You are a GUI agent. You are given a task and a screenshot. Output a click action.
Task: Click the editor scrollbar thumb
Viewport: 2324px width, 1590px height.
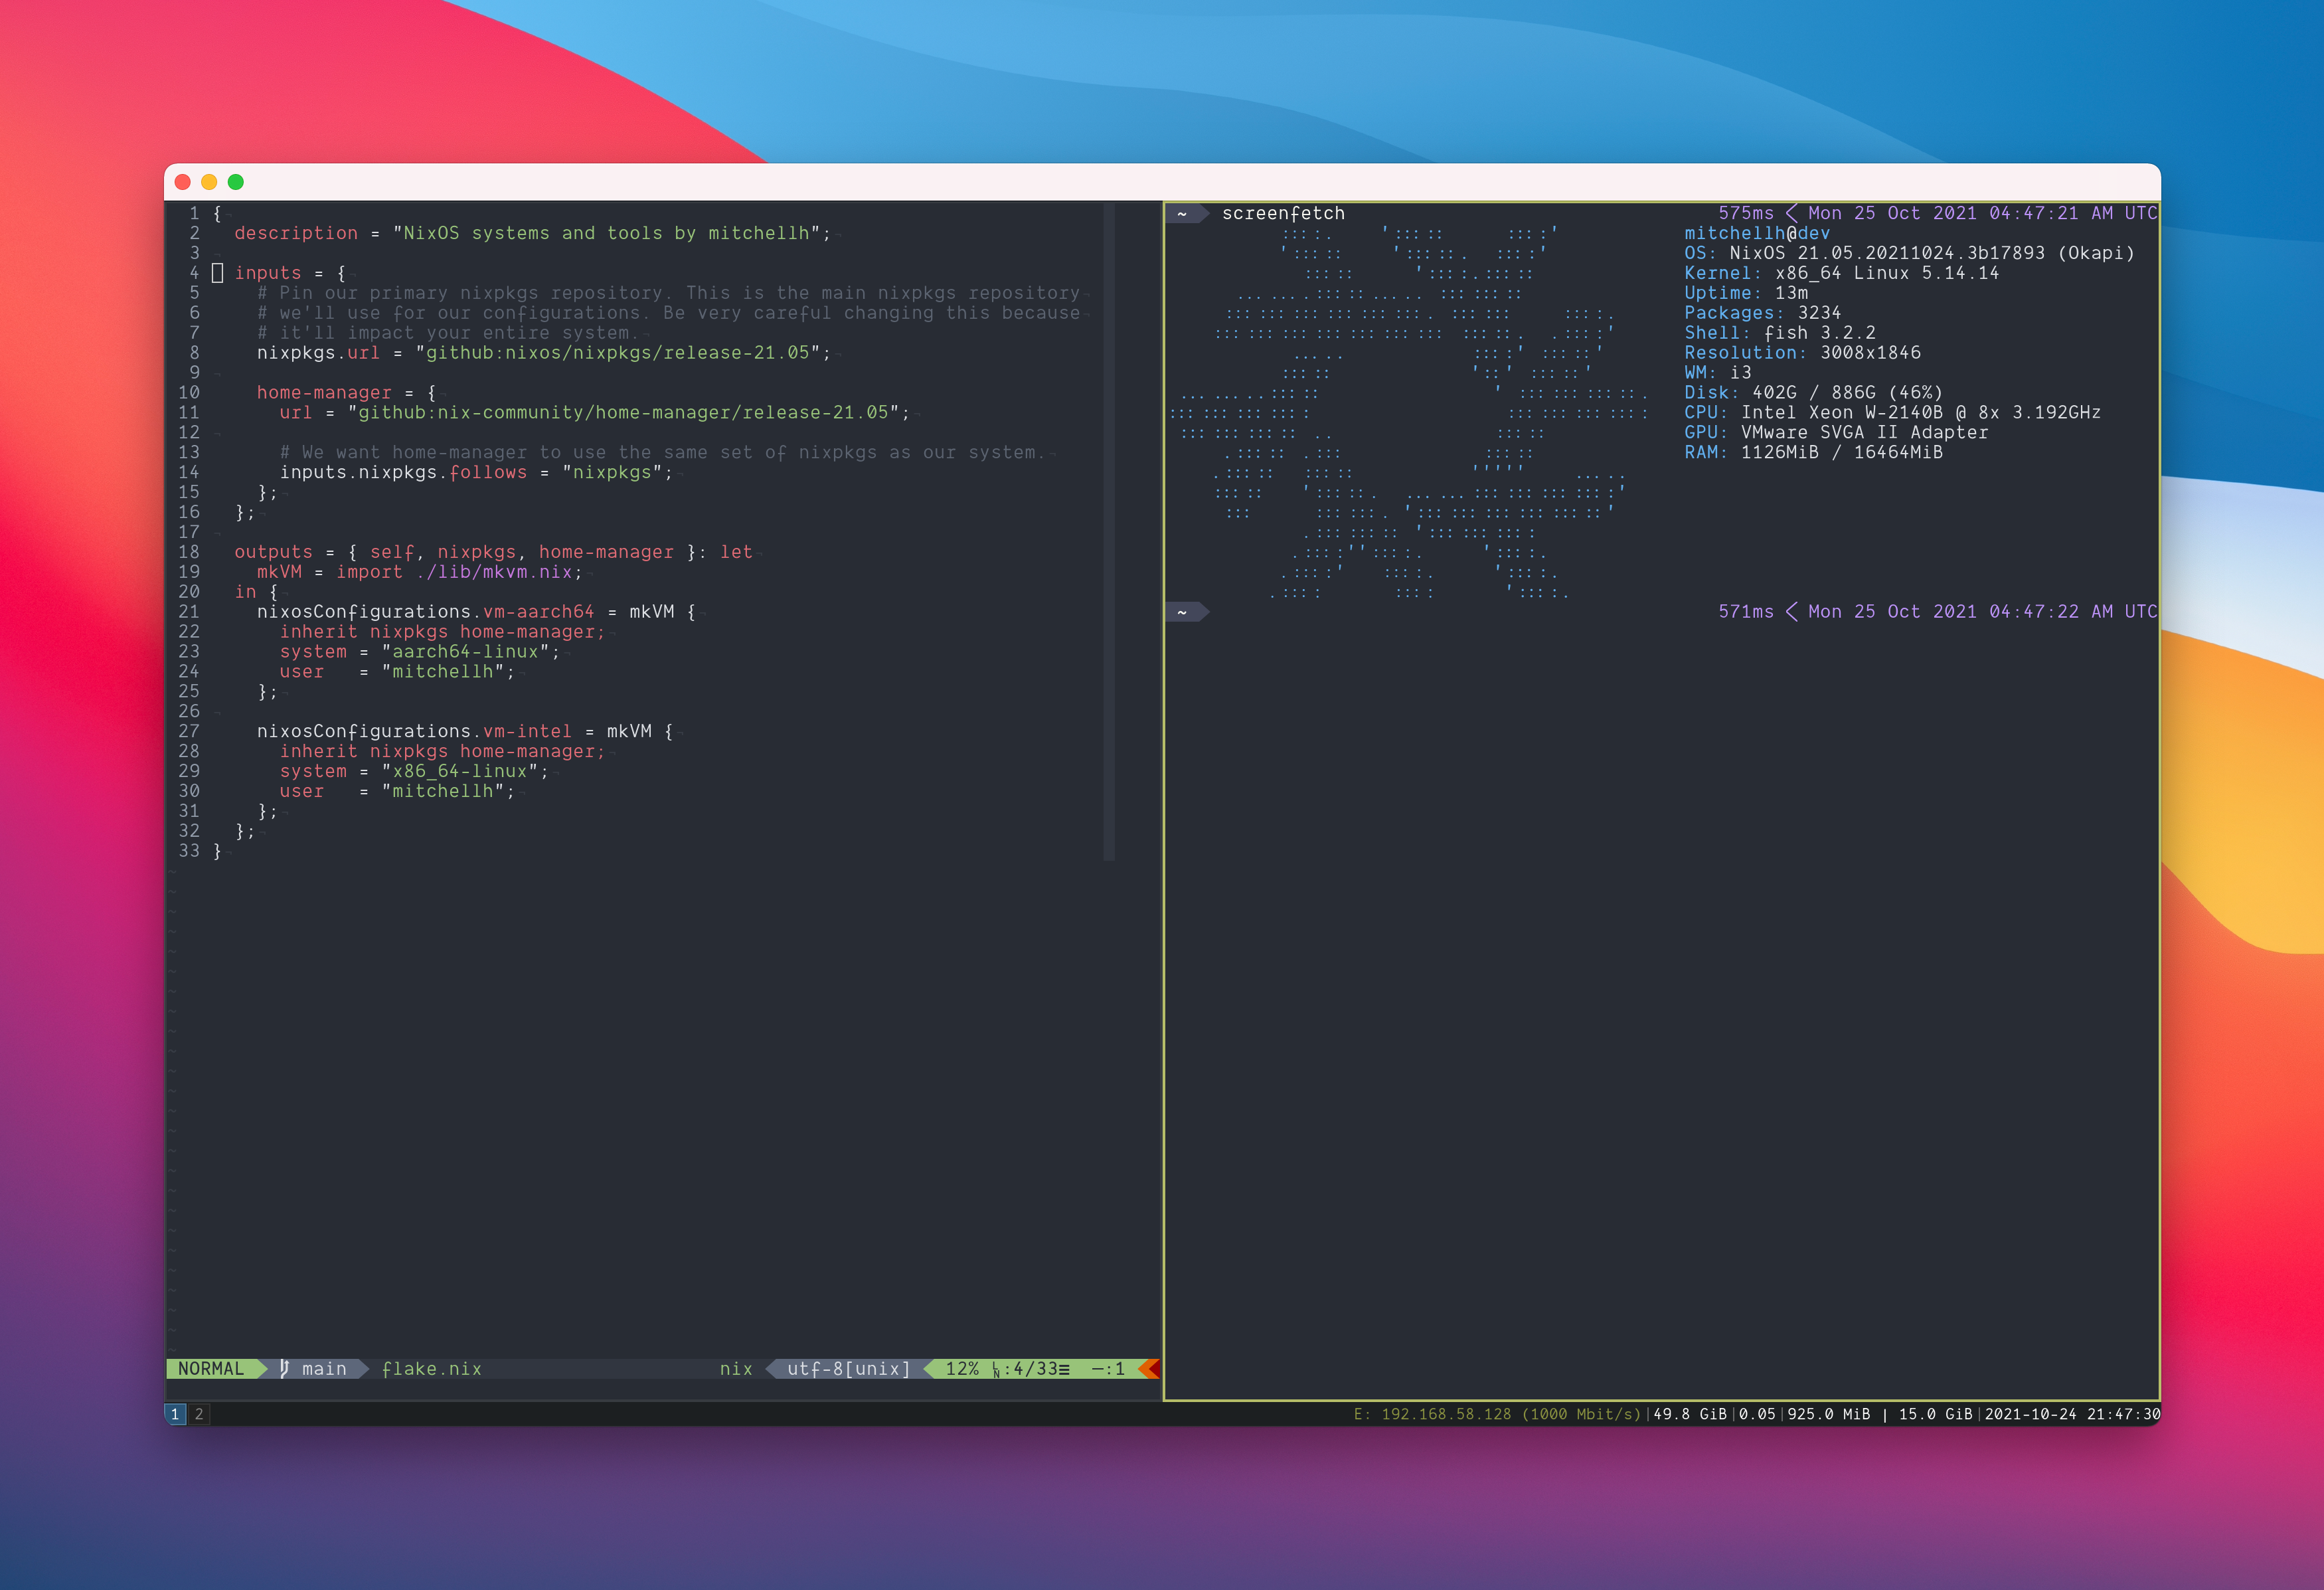tap(1108, 530)
